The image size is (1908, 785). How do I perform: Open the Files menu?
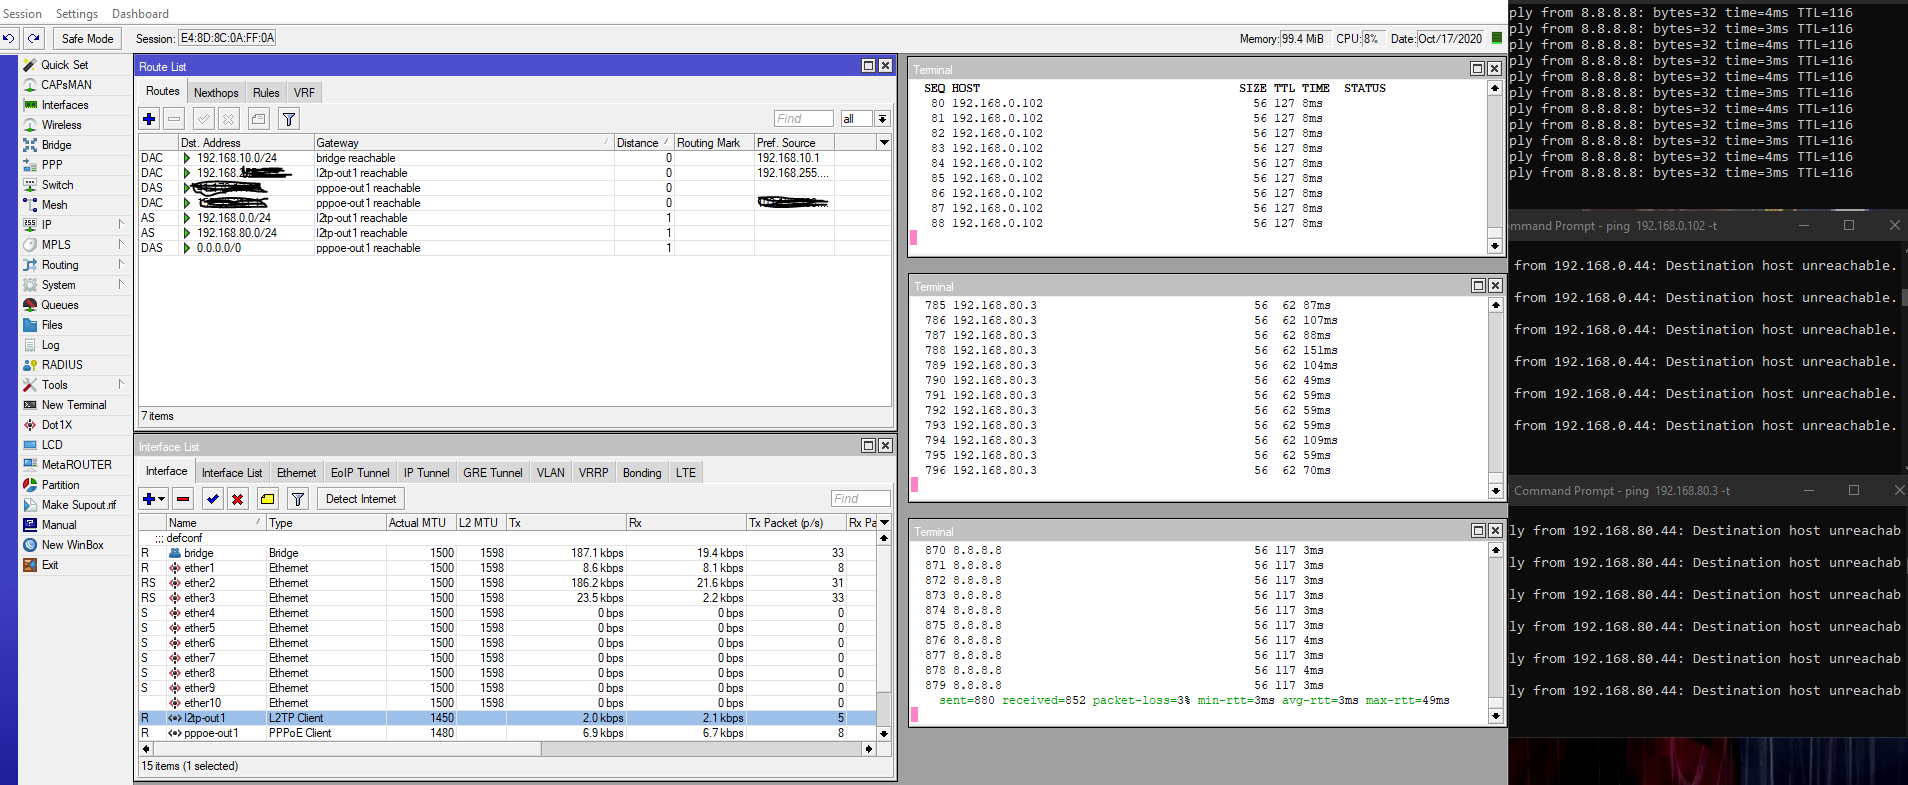(52, 325)
